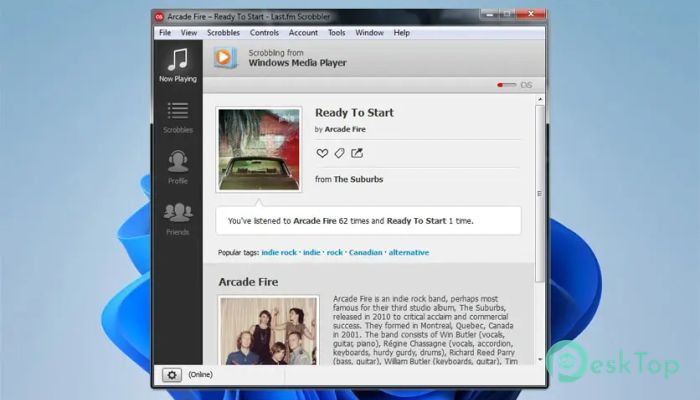Screen dimensions: 700x400
Task: Follow the indie tag link
Action: point(312,252)
